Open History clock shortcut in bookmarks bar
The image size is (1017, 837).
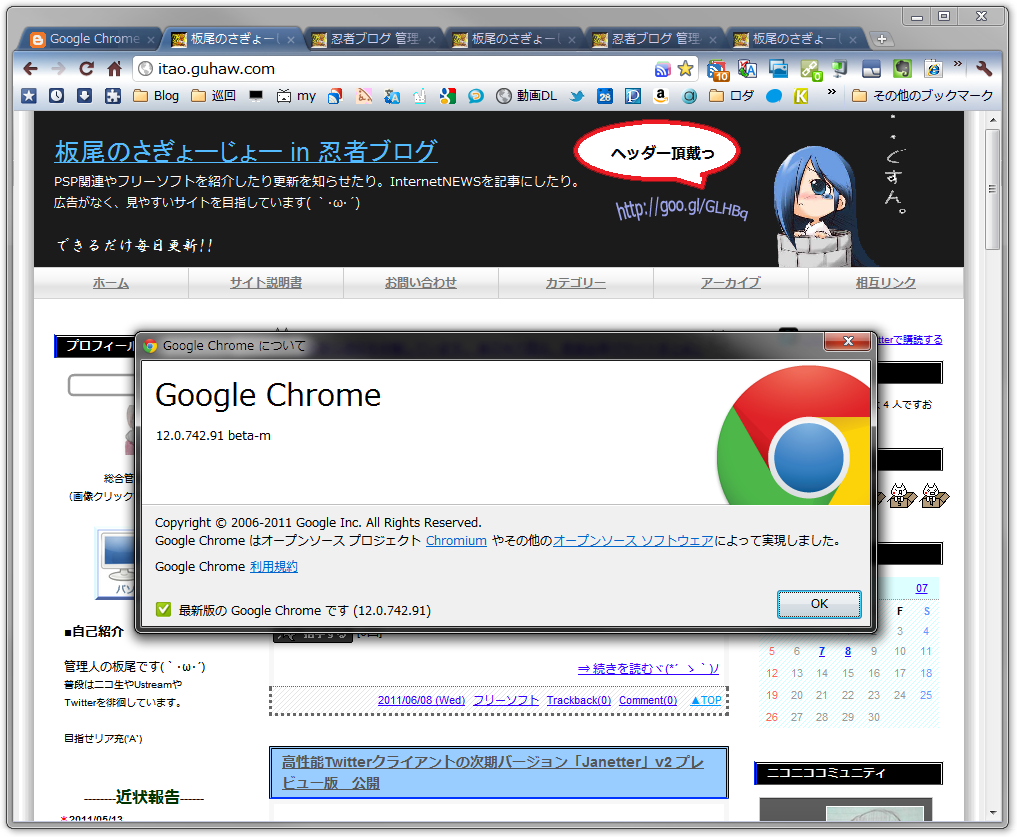click(57, 96)
